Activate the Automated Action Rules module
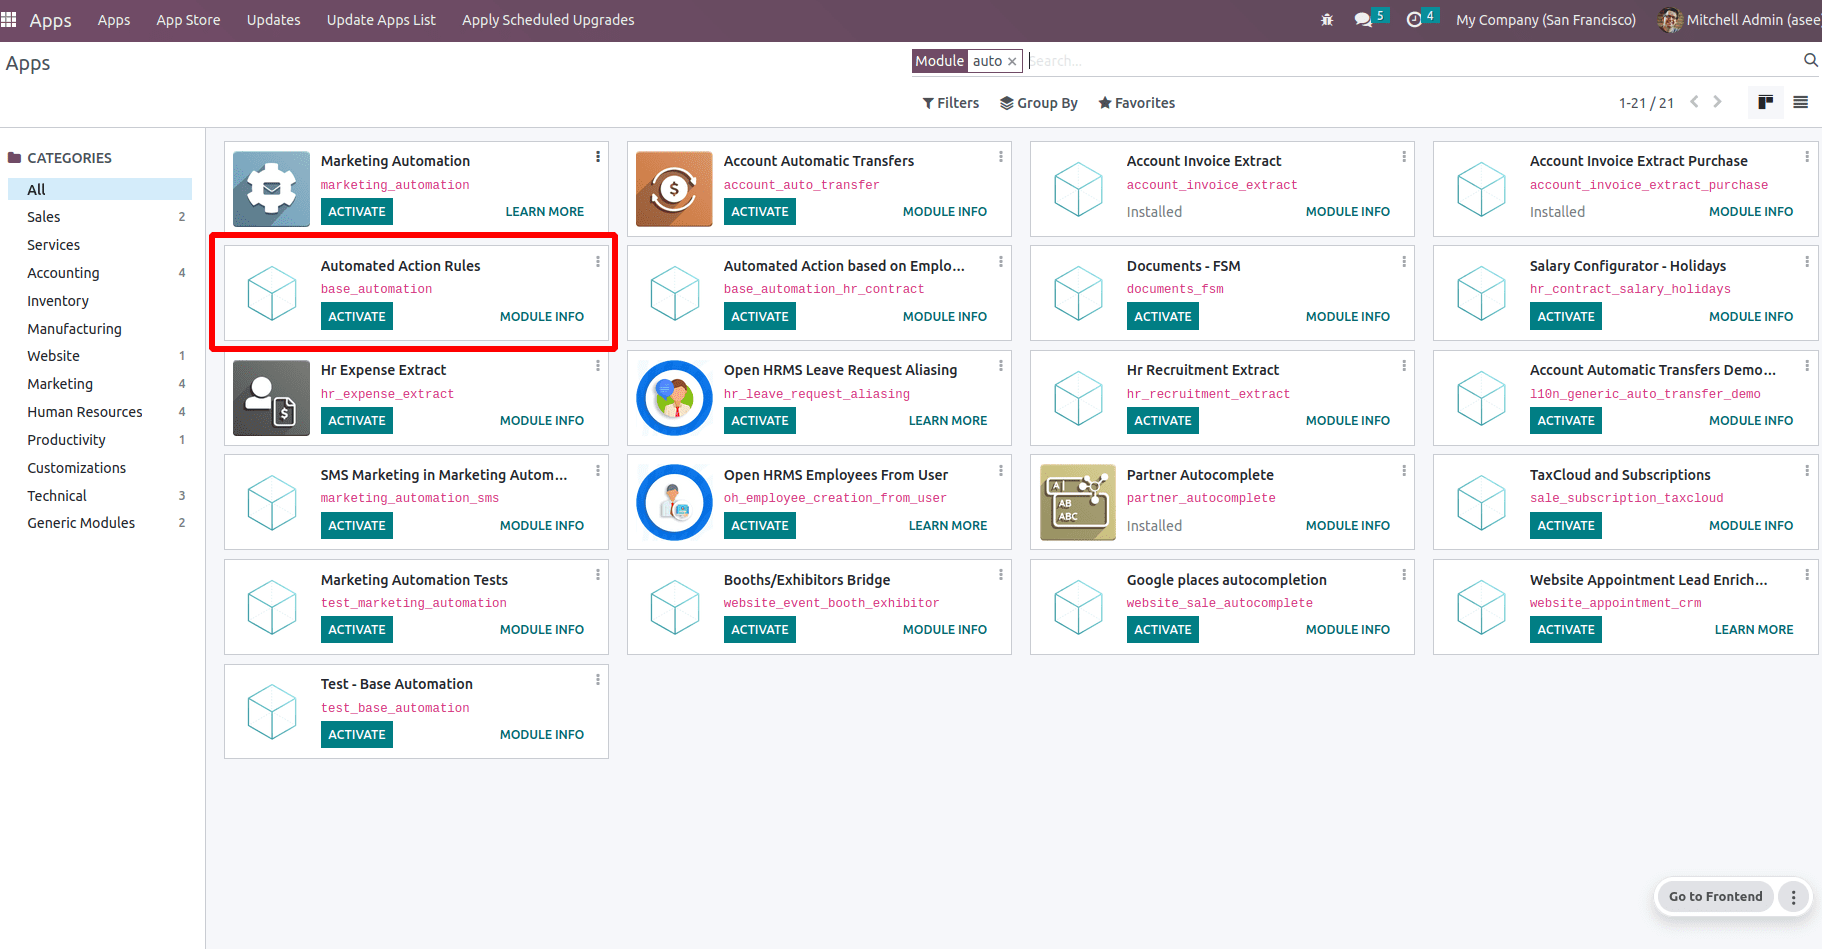The image size is (1822, 949). pyautogui.click(x=357, y=316)
